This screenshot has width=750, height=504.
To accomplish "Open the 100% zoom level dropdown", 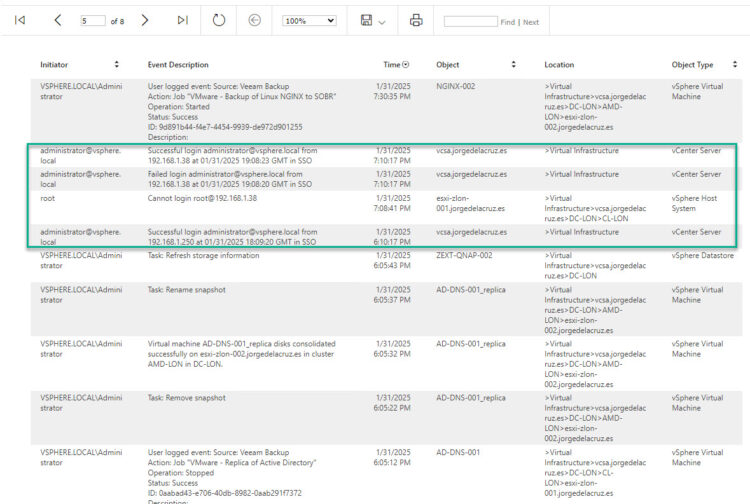I will [309, 20].
